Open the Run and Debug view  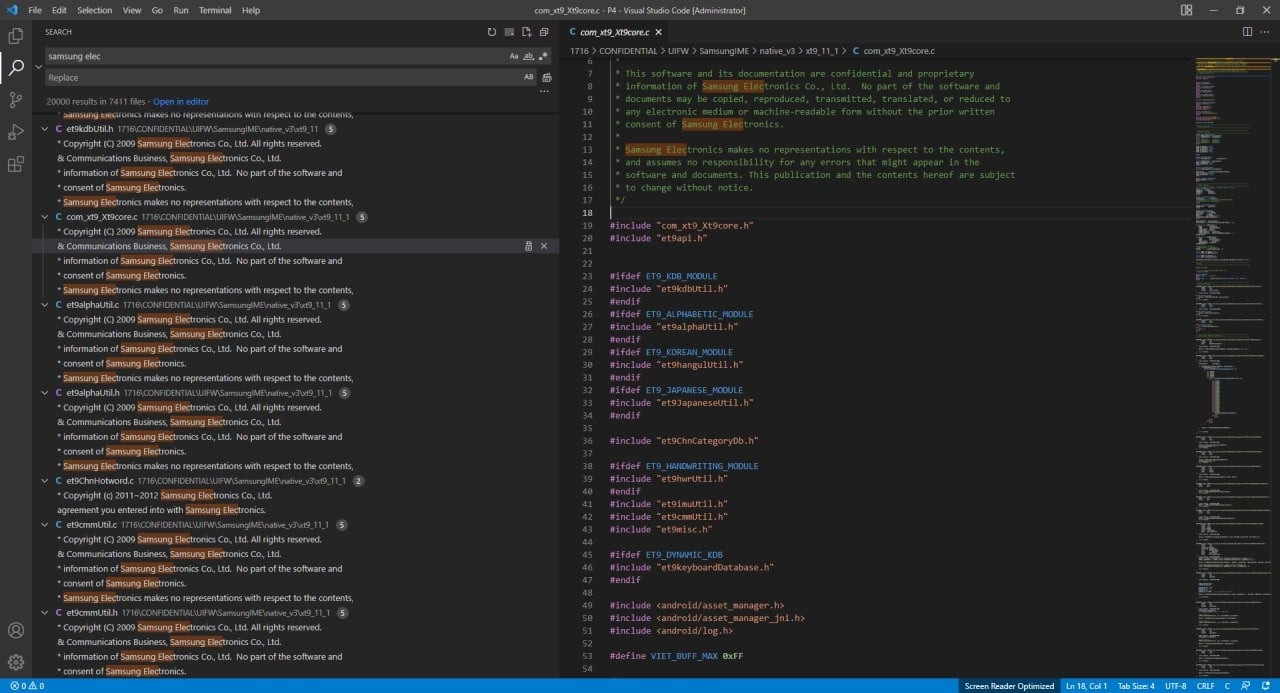coord(16,132)
